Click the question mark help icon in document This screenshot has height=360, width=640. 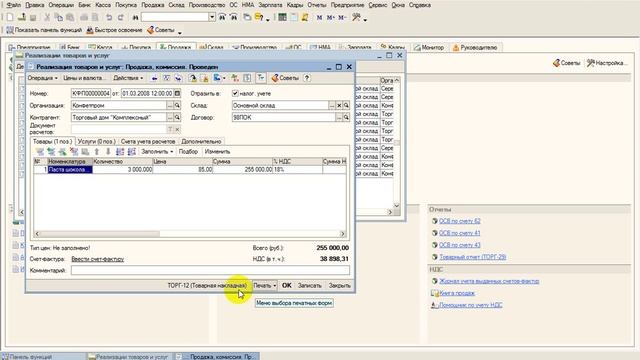tap(307, 78)
